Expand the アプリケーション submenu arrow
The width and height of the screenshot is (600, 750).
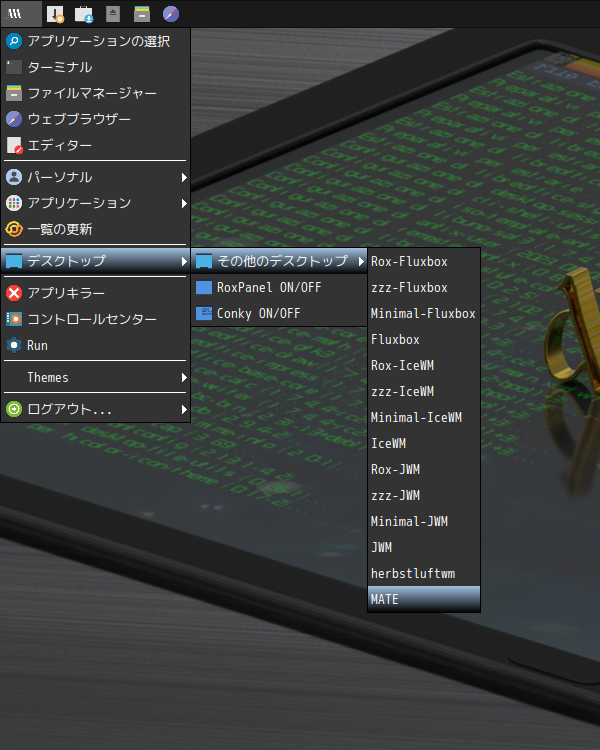pos(184,203)
